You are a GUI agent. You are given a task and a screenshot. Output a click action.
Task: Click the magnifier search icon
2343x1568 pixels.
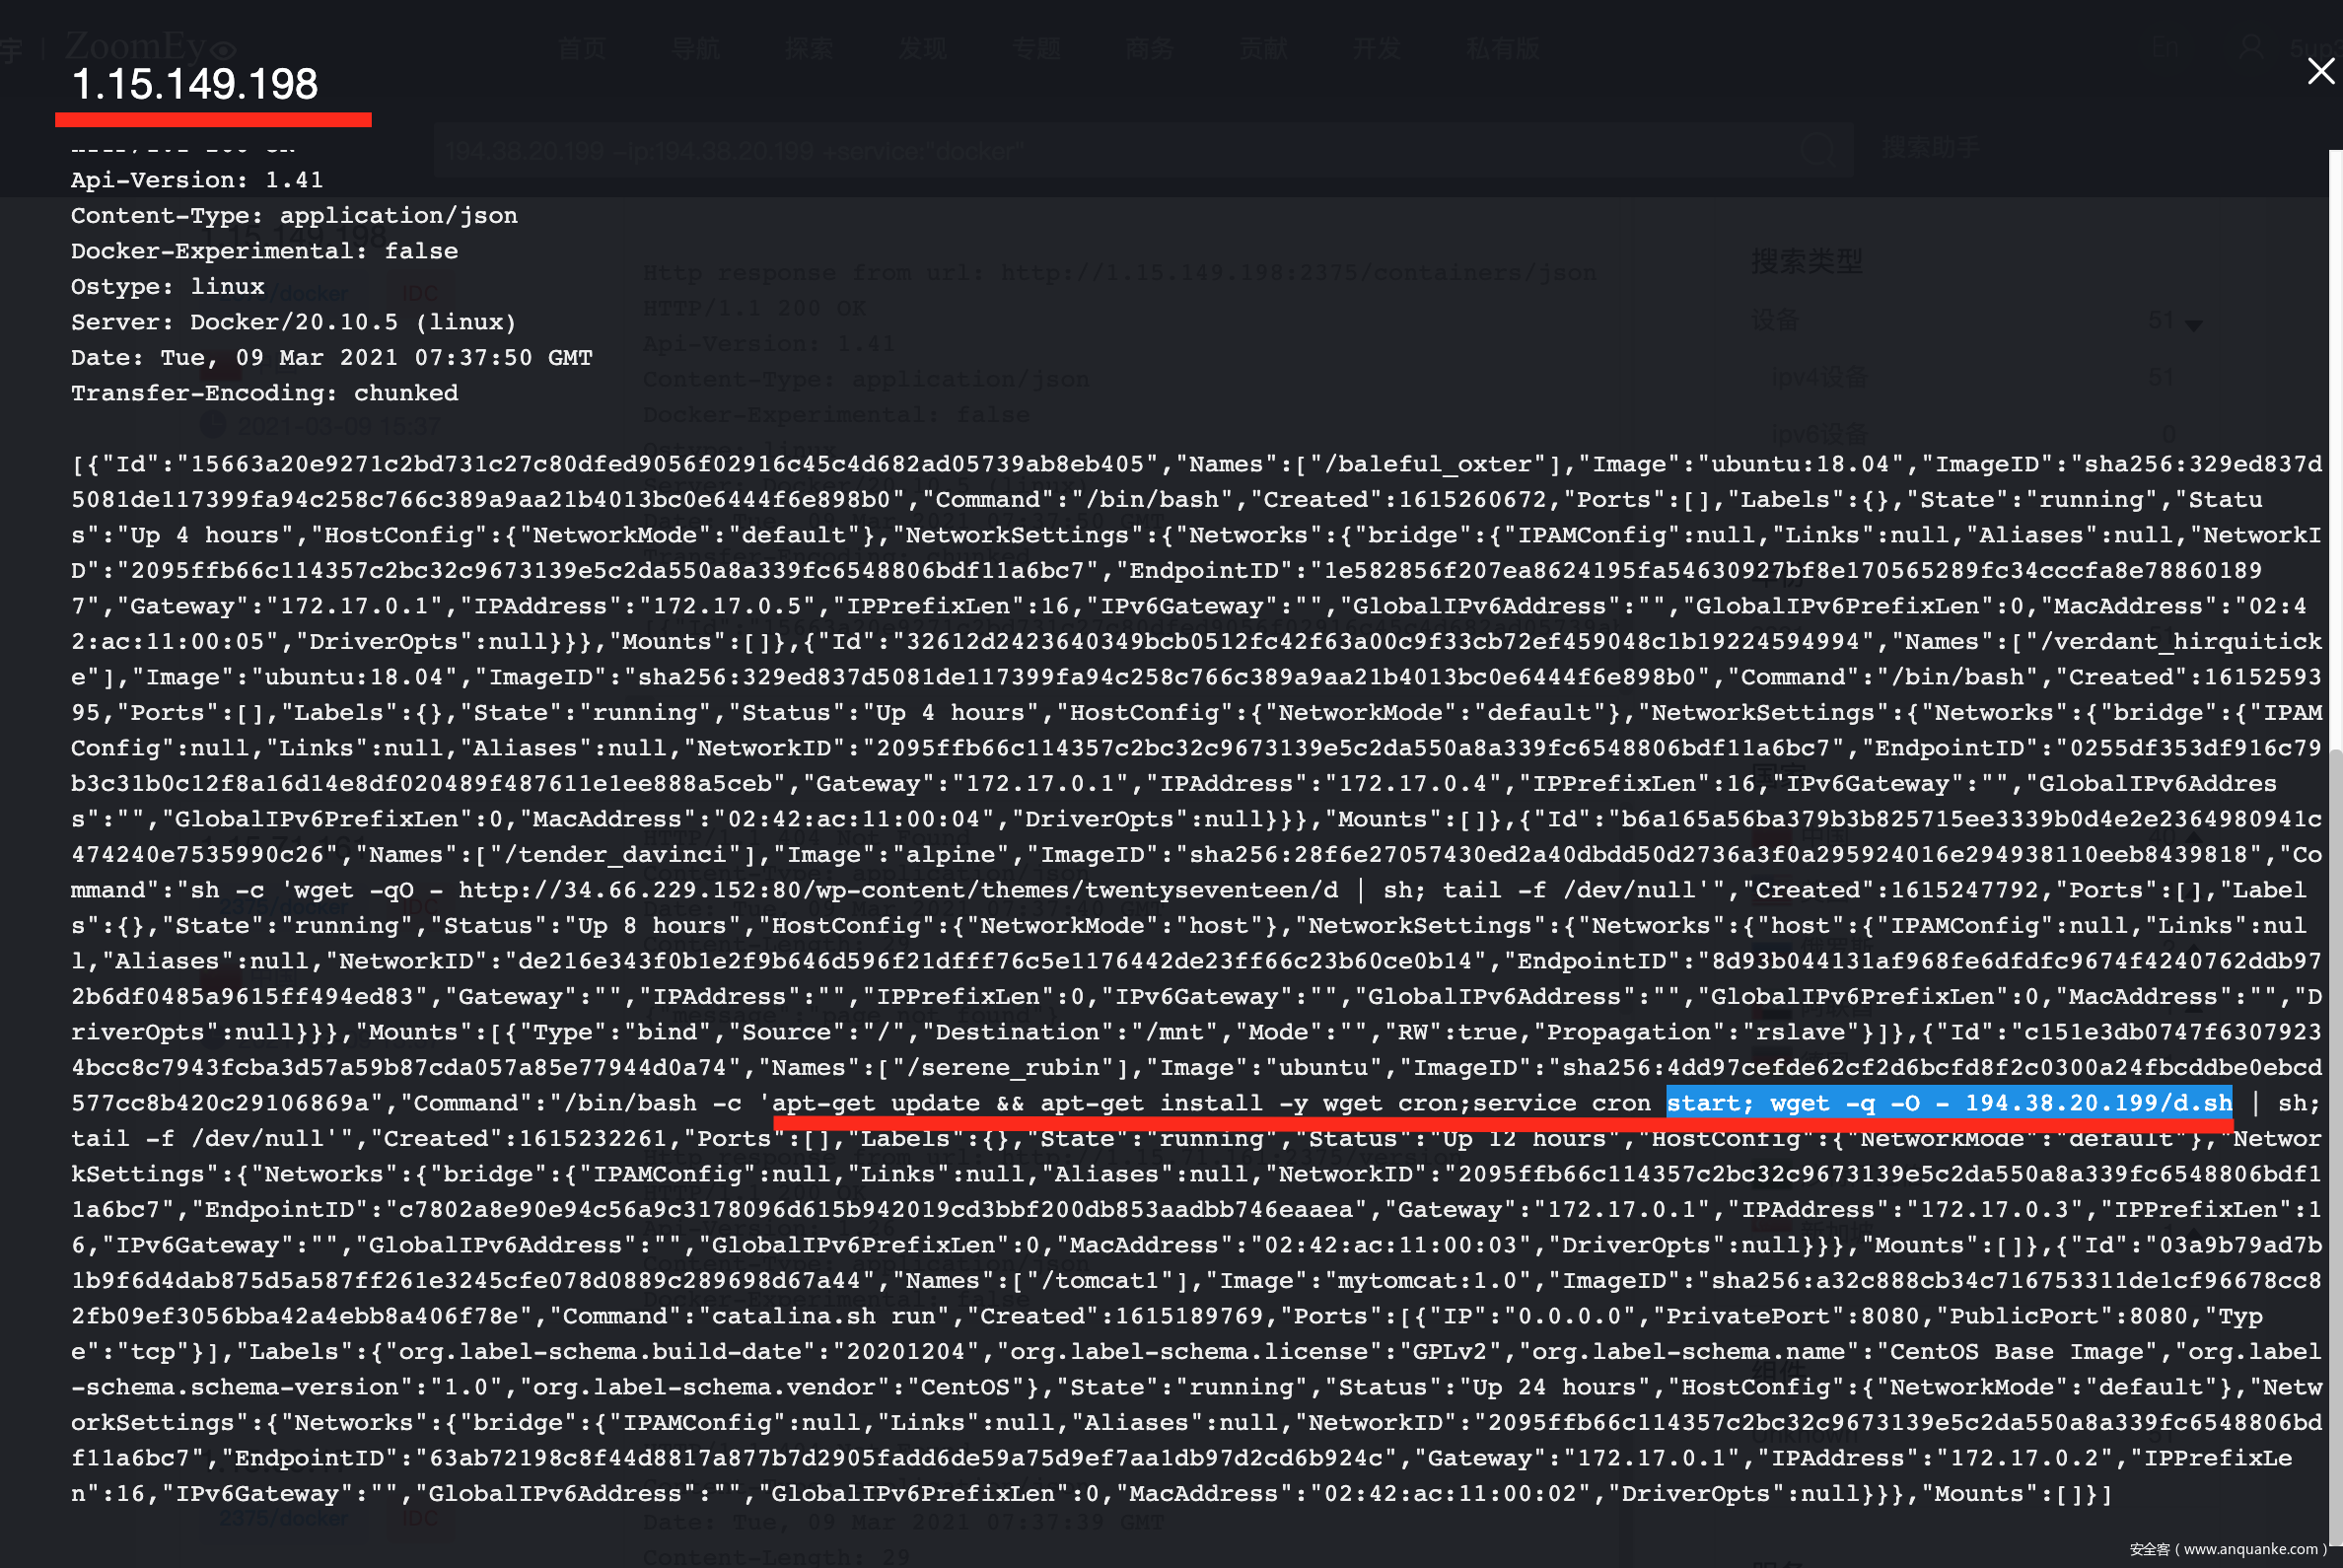(x=1817, y=151)
